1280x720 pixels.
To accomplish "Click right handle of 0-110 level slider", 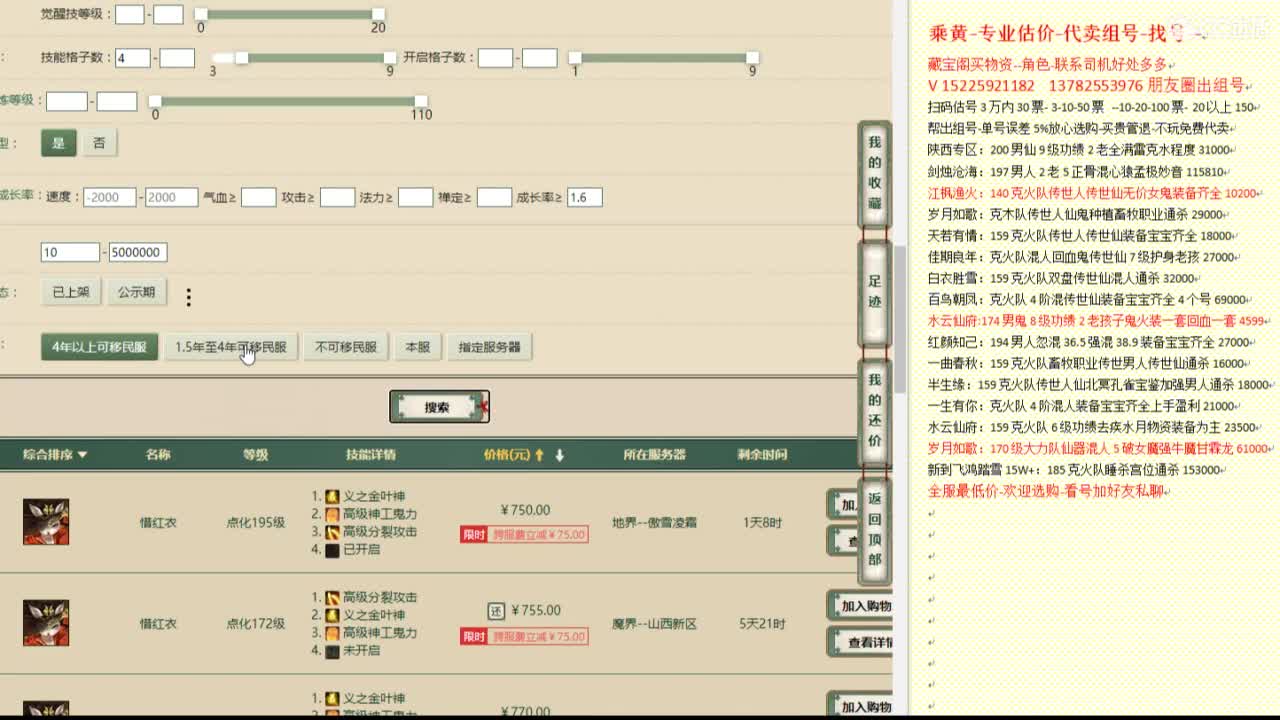I will pyautogui.click(x=421, y=101).
